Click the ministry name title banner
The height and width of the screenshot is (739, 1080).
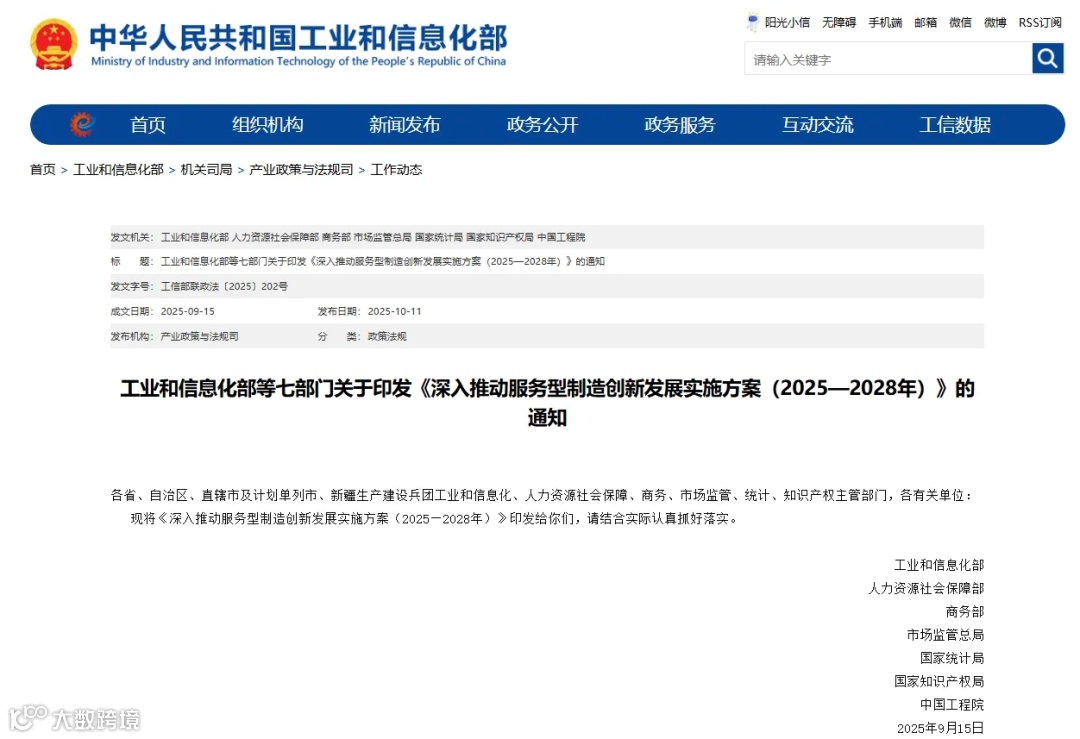click(x=298, y=45)
